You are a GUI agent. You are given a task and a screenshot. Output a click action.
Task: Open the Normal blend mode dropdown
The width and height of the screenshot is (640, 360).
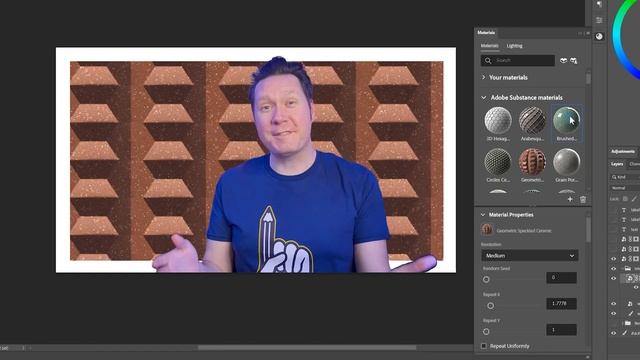[x=625, y=188]
